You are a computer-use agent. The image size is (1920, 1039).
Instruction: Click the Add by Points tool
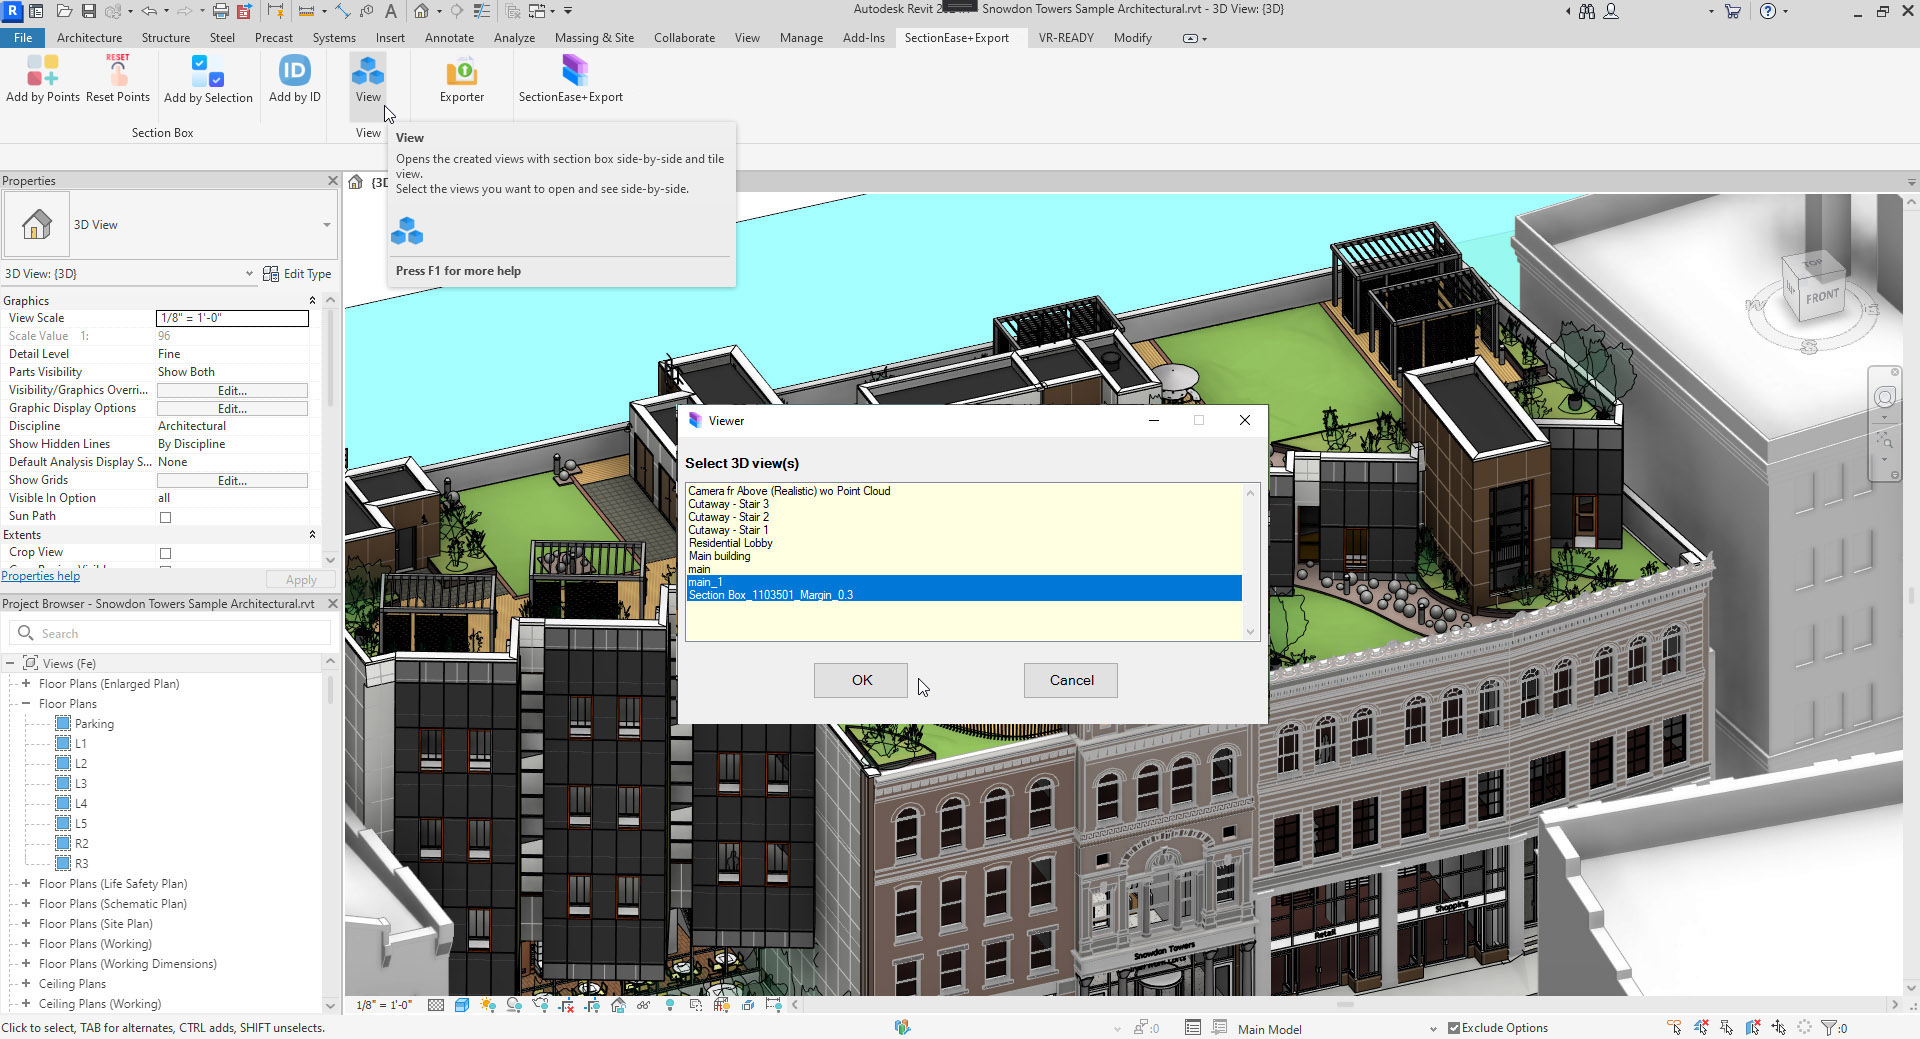[43, 78]
